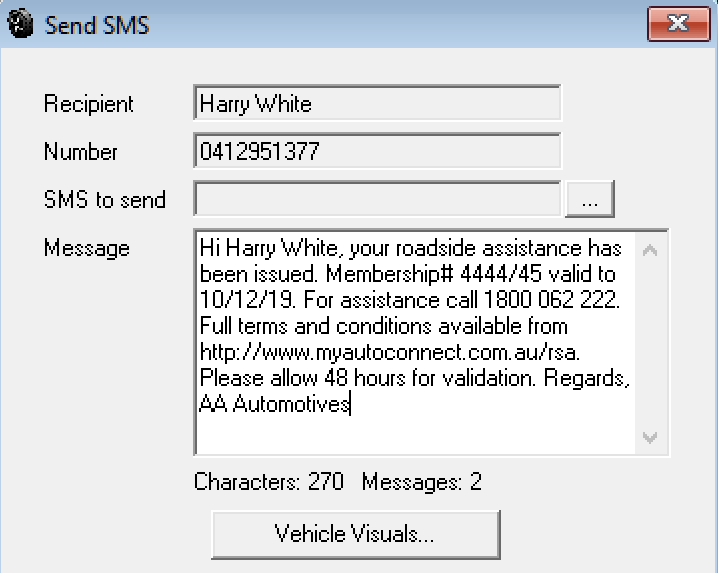This screenshot has height=573, width=718.
Task: Click the Recipient label
Action: [88, 104]
